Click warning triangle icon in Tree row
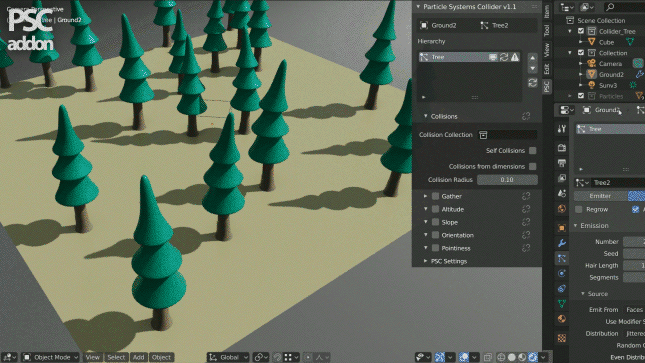Viewport: 645px width, 363px height. 515,57
